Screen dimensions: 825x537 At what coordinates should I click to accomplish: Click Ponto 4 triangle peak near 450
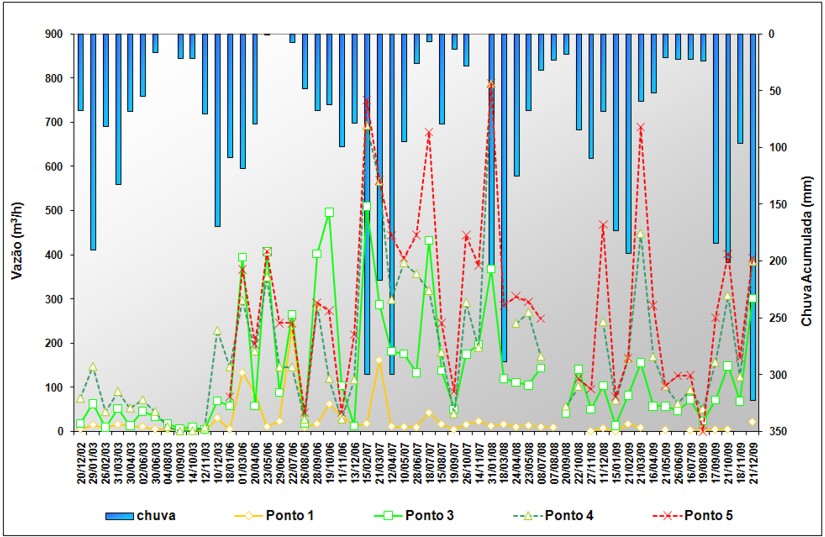(640, 234)
